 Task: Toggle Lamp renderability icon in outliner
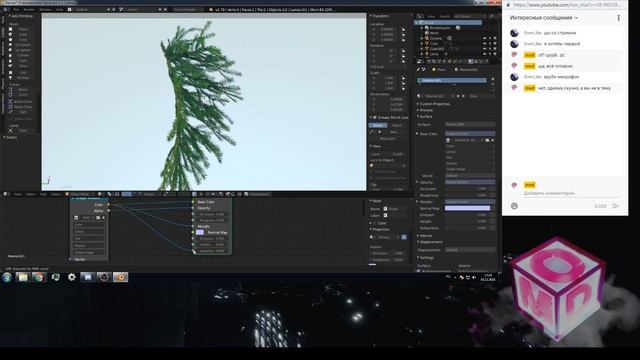(x=495, y=54)
